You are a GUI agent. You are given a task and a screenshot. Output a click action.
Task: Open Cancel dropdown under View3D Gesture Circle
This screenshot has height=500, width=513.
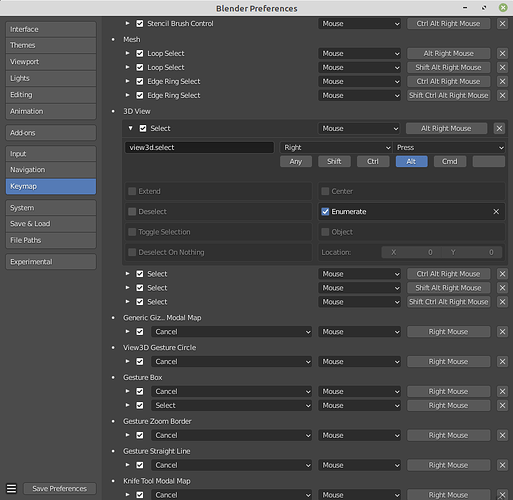[x=232, y=362]
